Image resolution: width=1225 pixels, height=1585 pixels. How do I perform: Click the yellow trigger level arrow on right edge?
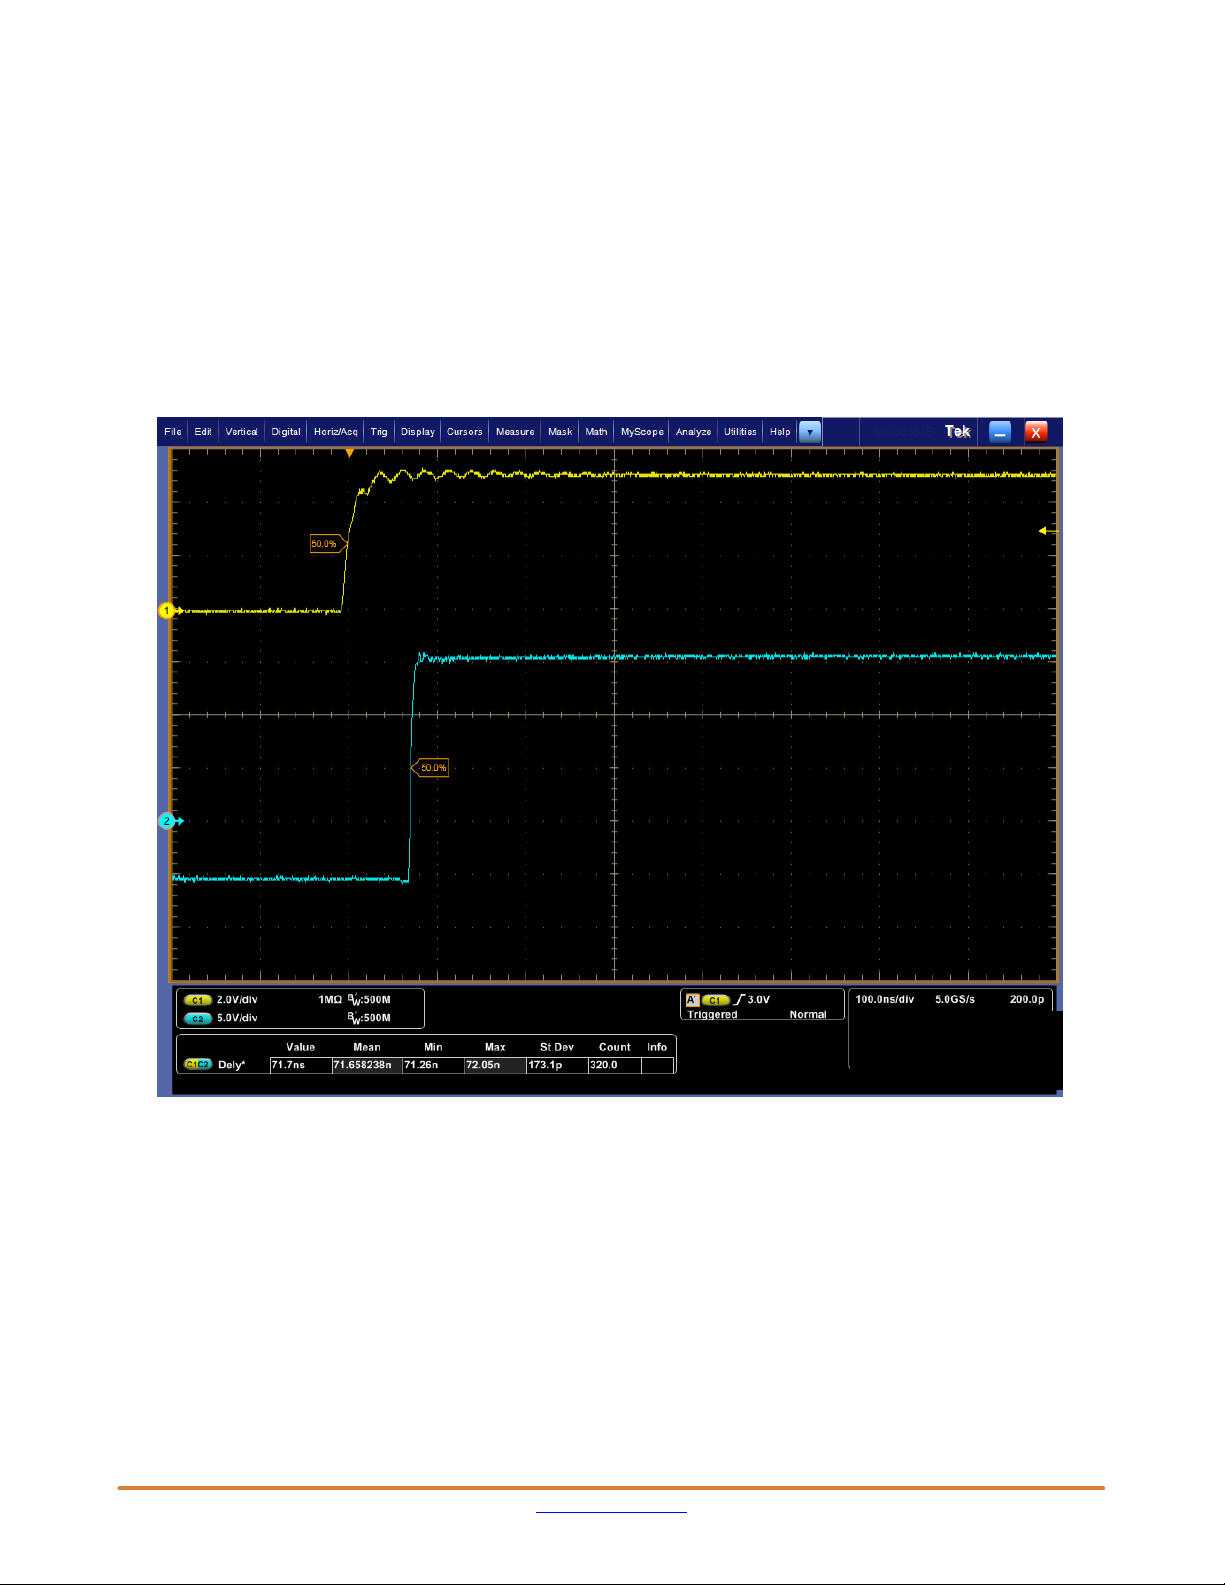(1045, 531)
